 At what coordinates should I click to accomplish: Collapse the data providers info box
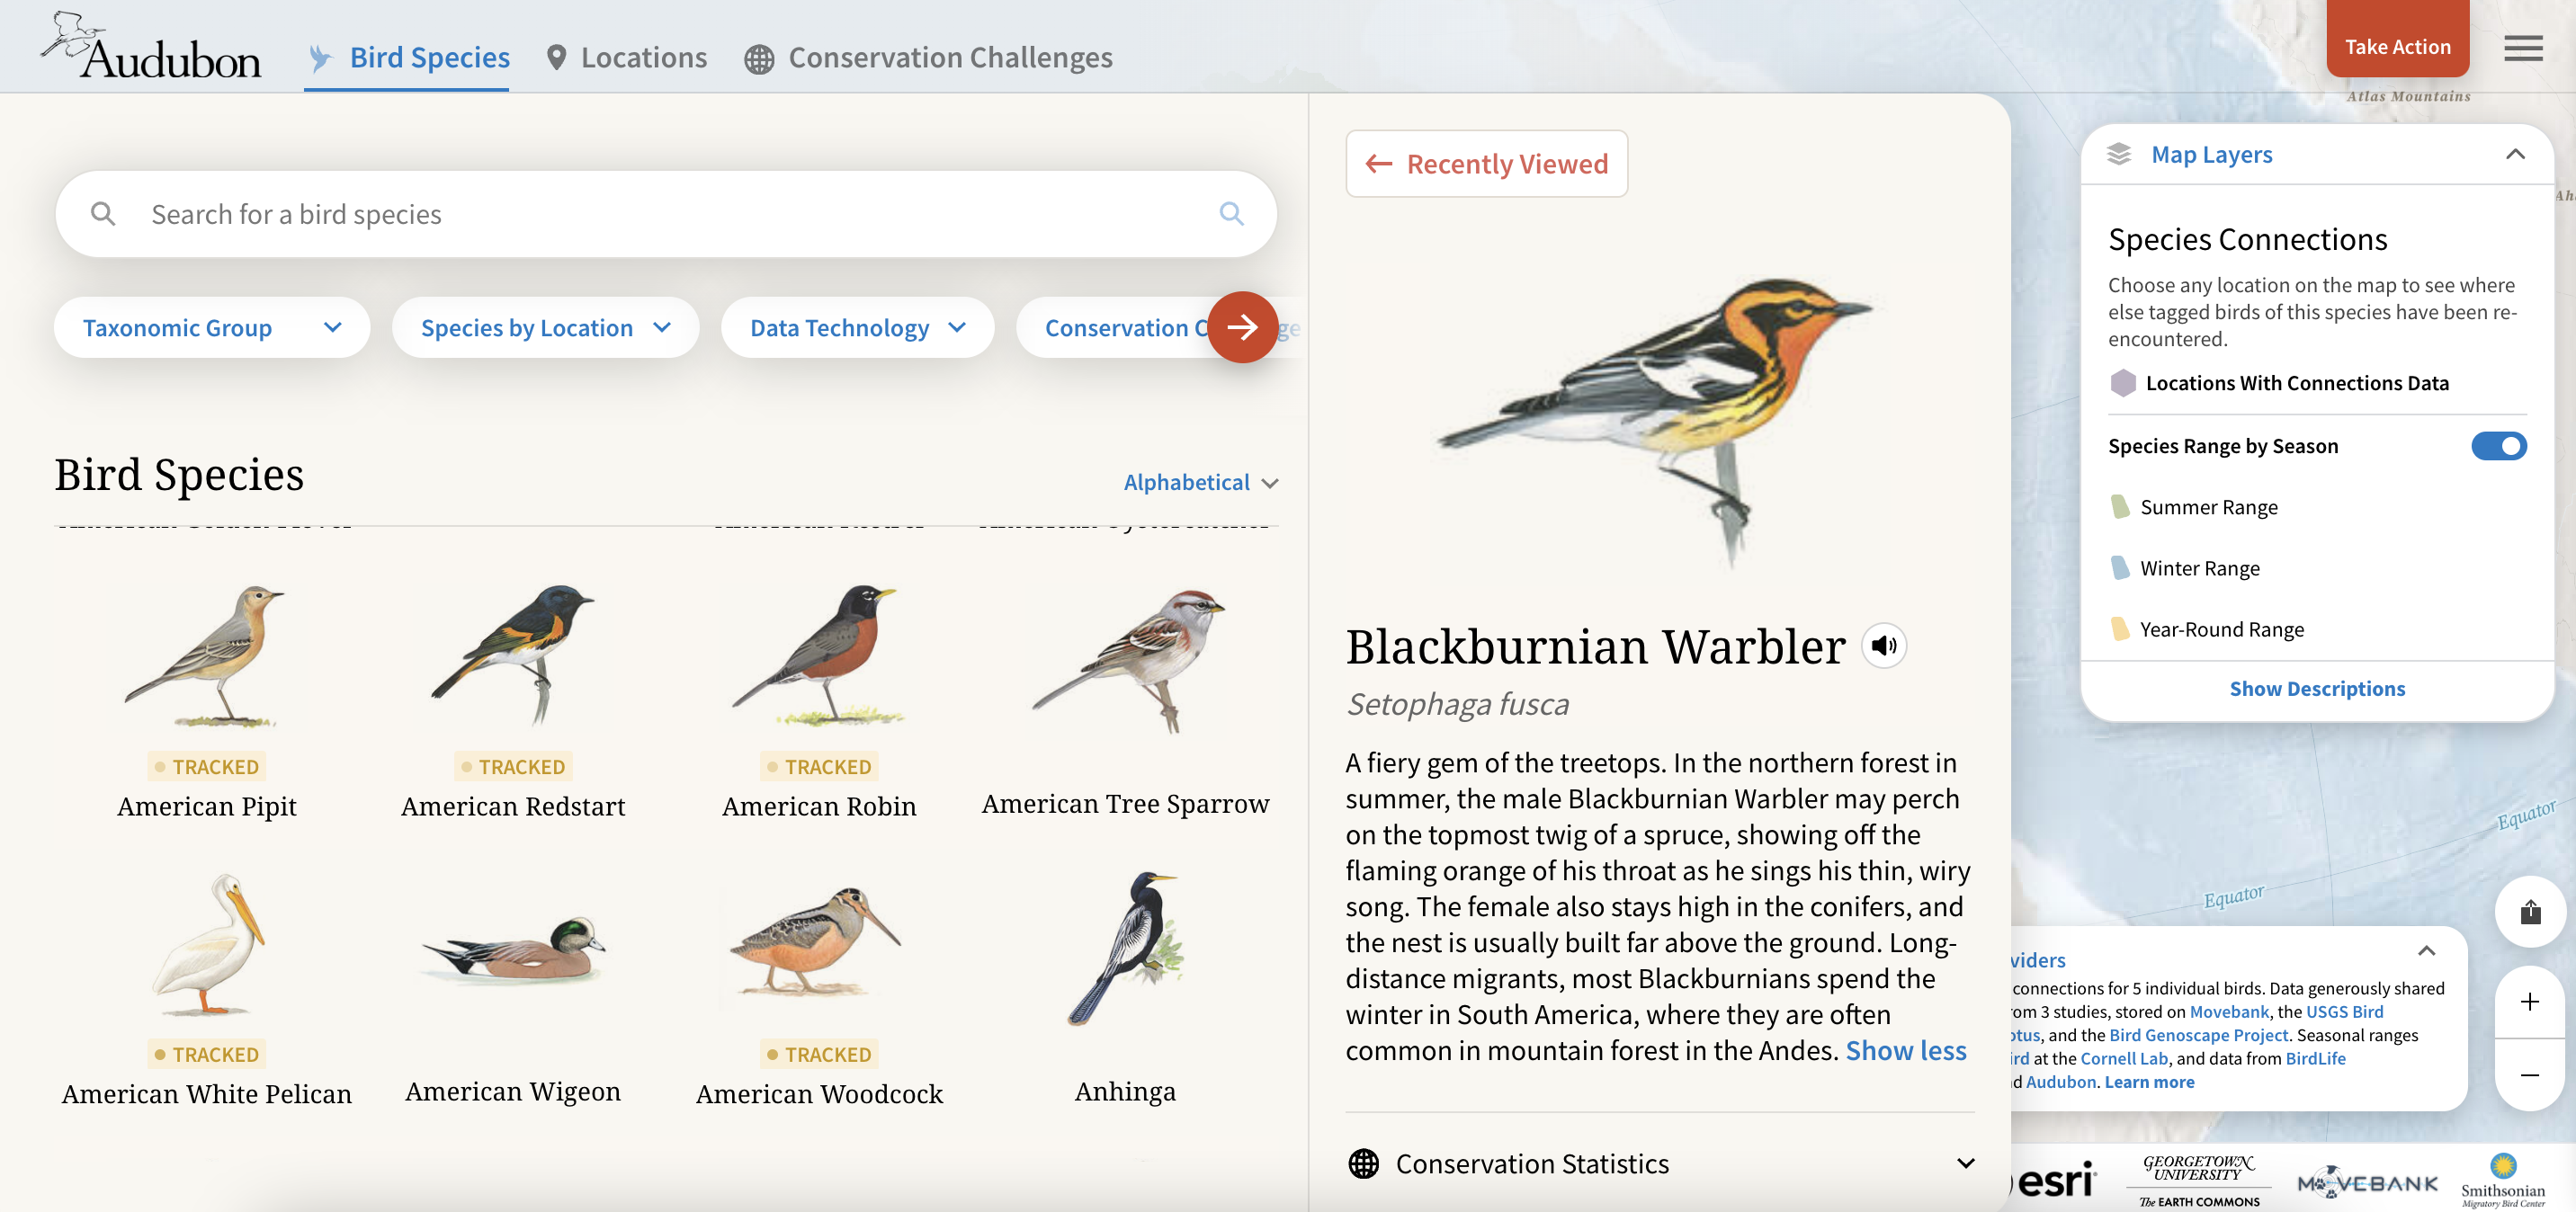[x=2426, y=950]
